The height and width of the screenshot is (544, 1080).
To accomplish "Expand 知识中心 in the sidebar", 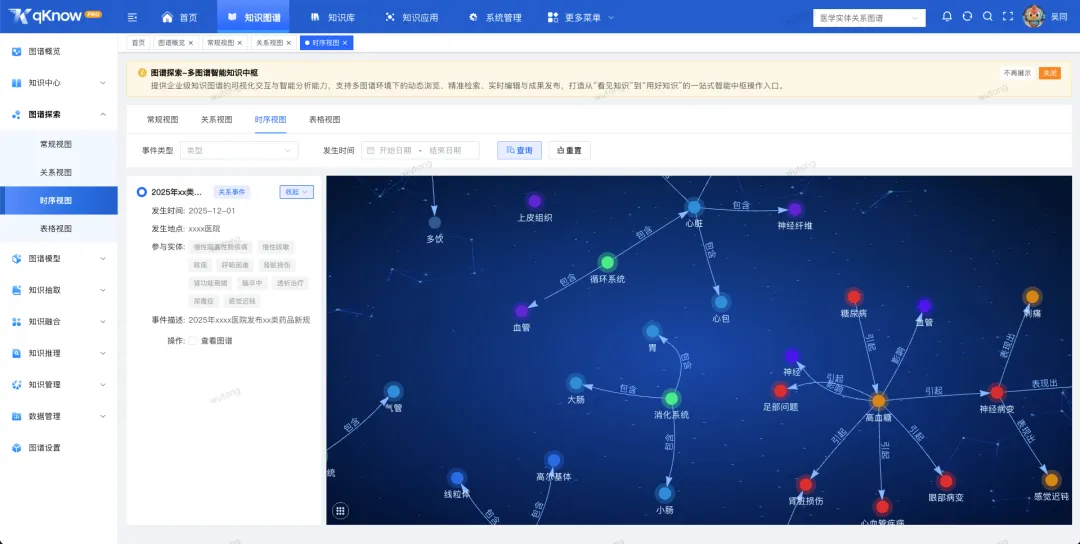I will (59, 83).
